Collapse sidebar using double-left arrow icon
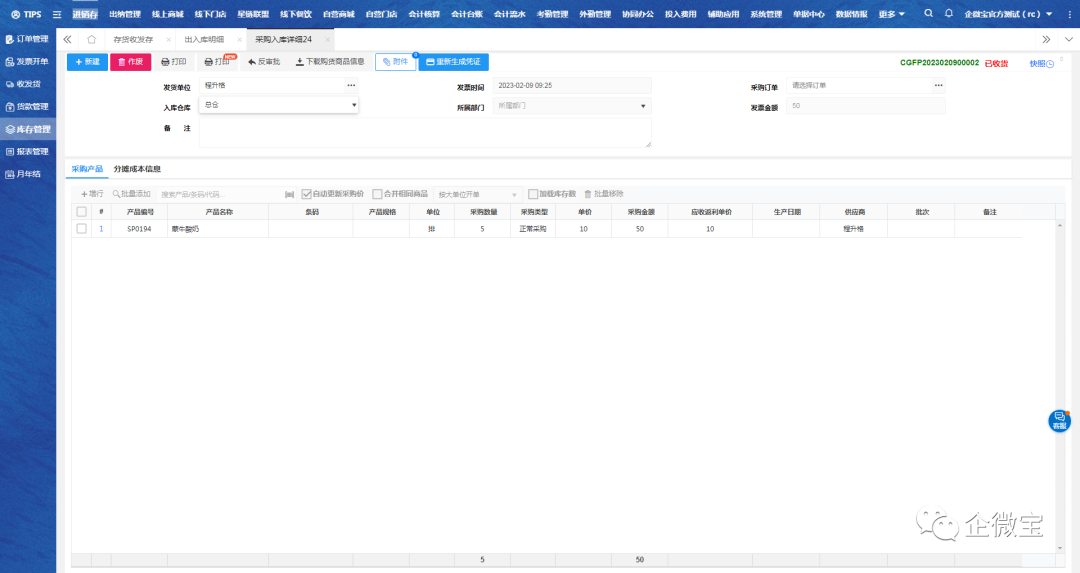The width and height of the screenshot is (1080, 573). coord(67,39)
